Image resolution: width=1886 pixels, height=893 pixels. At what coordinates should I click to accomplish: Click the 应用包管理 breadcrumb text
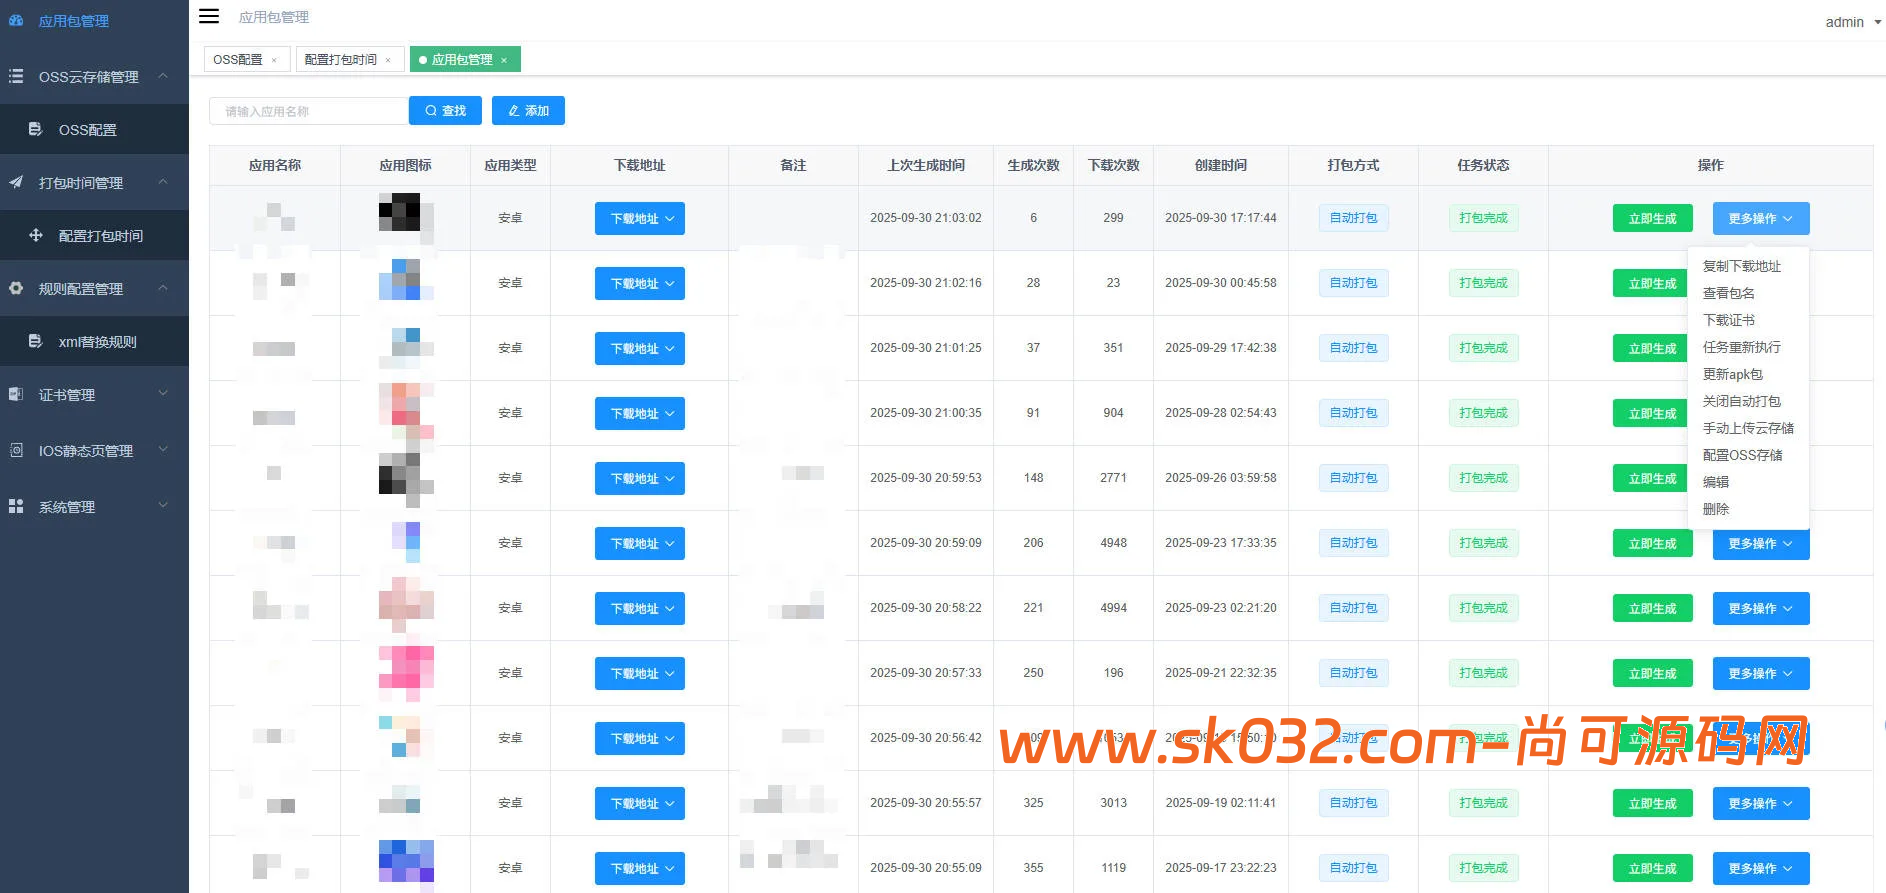point(274,17)
